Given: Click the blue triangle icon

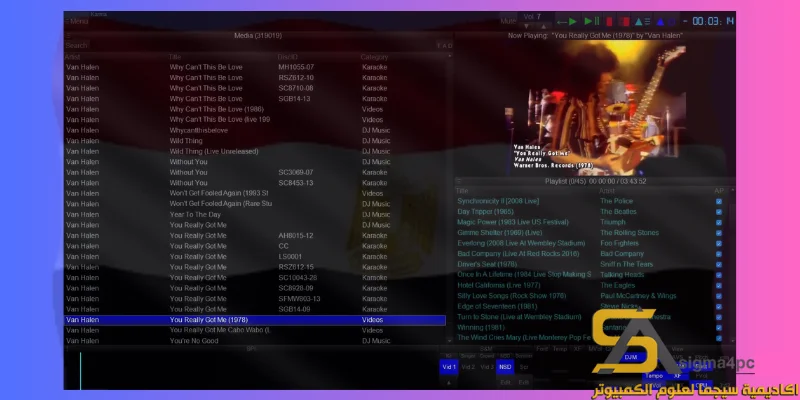Looking at the screenshot, I should (660, 21).
